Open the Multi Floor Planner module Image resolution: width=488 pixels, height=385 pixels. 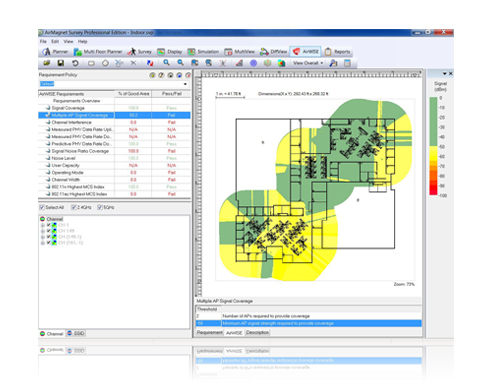click(98, 52)
